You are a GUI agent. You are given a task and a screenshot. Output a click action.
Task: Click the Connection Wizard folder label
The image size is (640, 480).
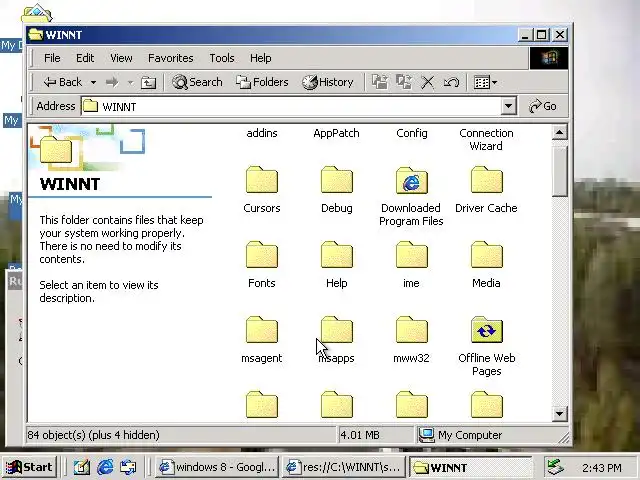486,140
